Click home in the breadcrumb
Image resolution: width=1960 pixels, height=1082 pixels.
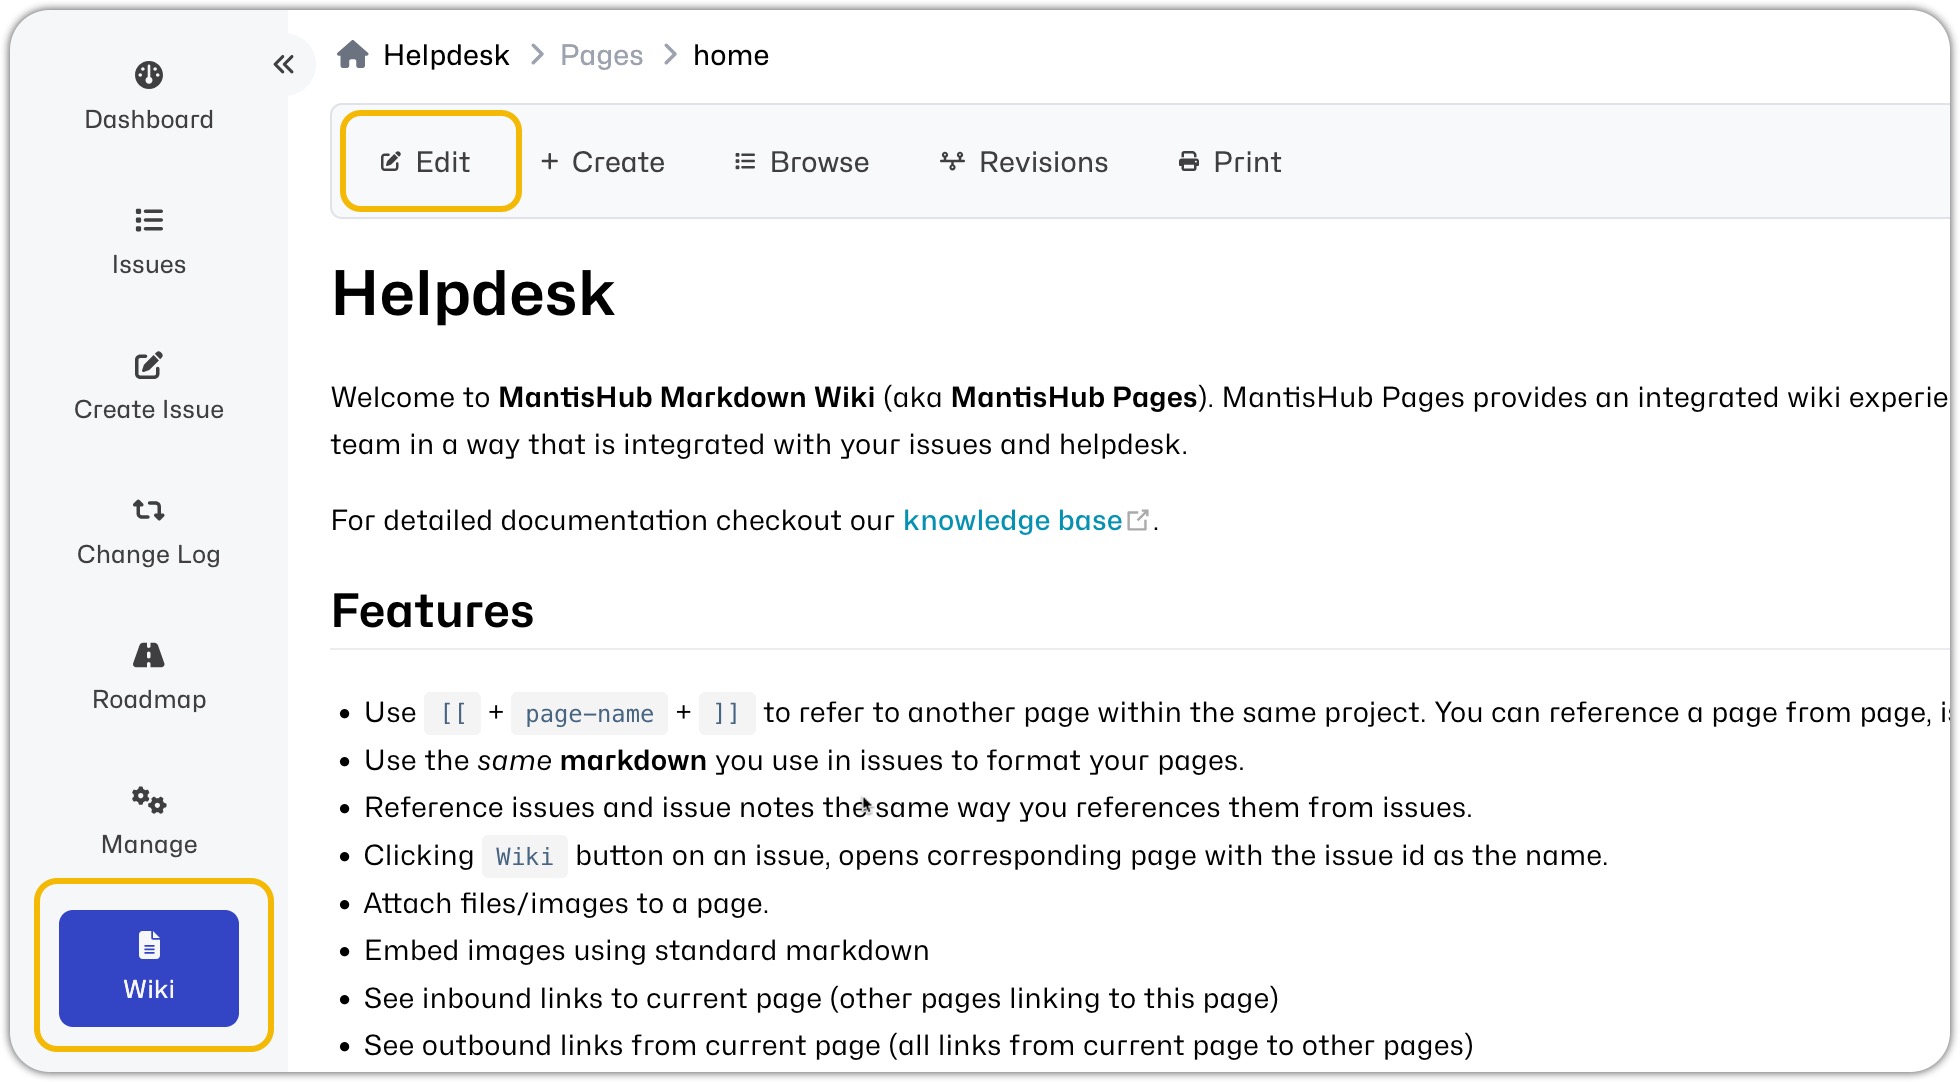(731, 55)
